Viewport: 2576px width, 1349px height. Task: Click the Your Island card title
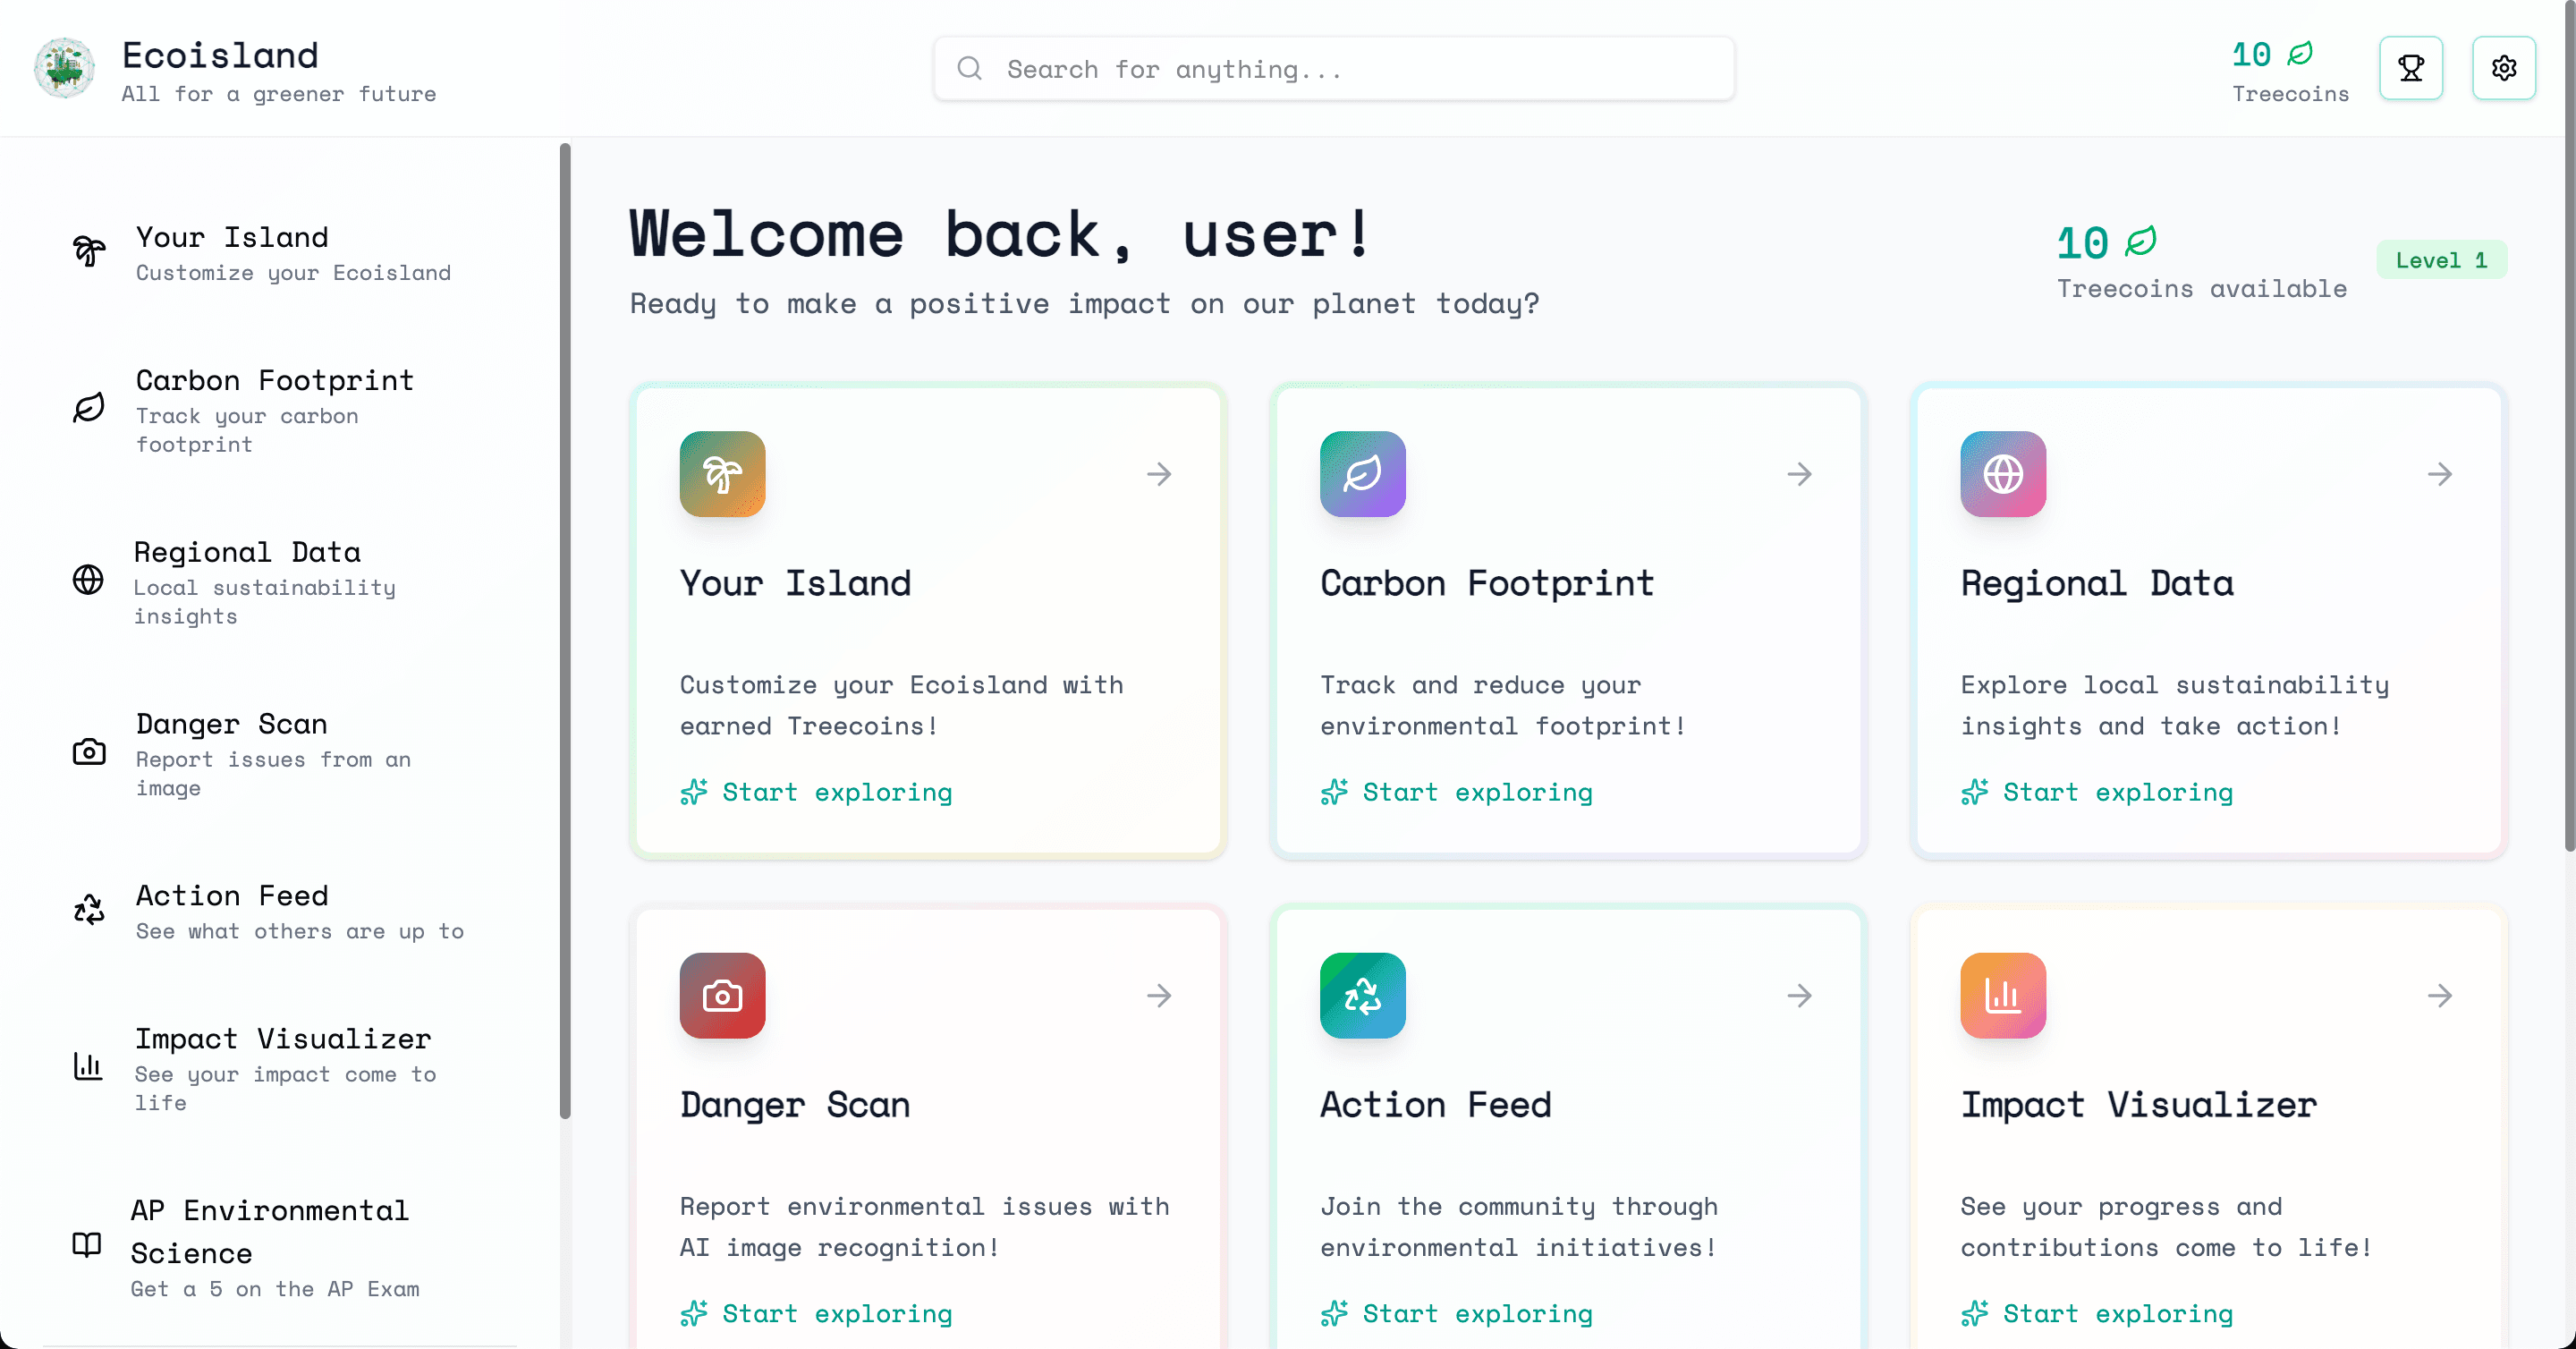(795, 583)
